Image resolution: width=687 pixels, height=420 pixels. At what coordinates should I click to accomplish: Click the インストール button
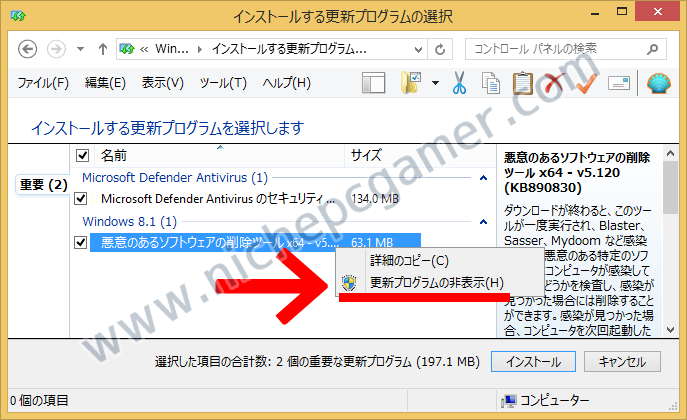click(533, 362)
